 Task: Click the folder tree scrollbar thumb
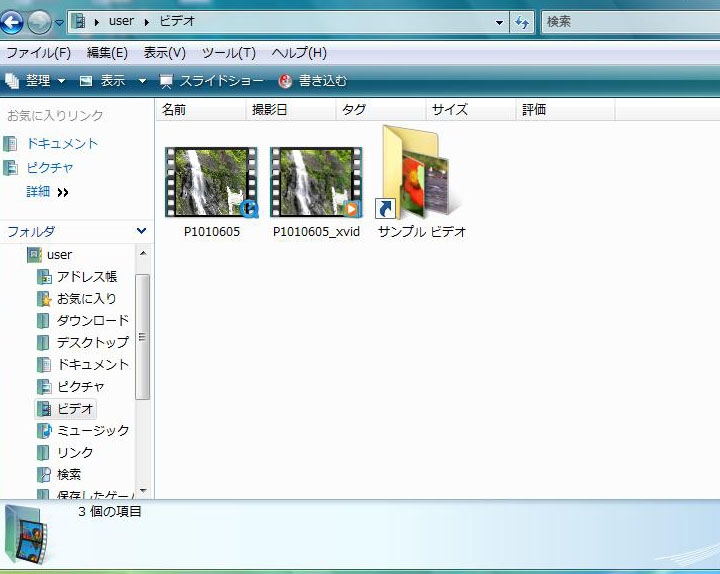[142, 337]
